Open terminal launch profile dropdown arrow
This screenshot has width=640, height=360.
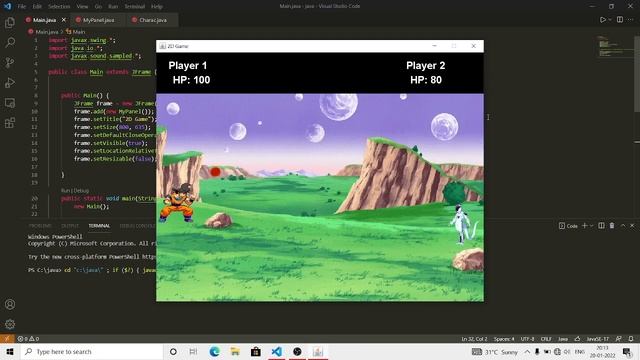[591, 226]
